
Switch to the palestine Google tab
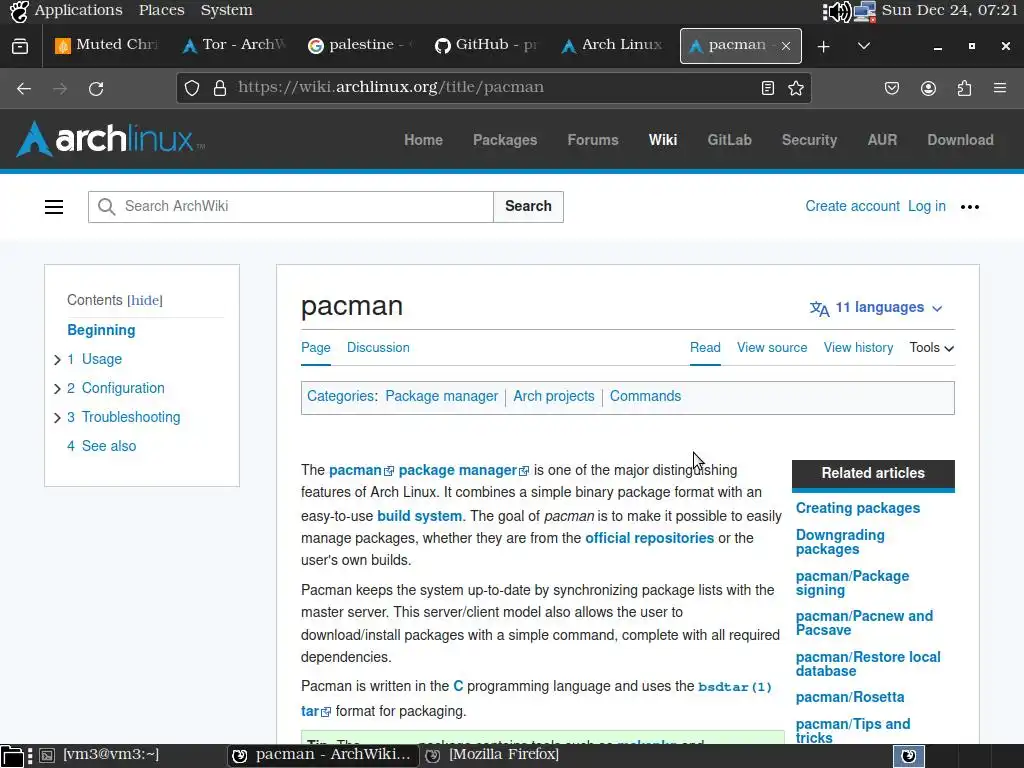361,45
